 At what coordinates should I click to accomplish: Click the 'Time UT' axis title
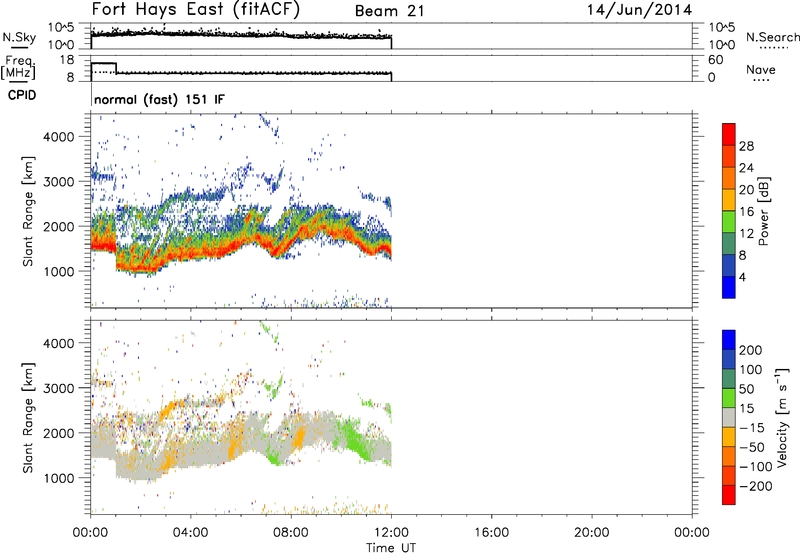[x=391, y=548]
